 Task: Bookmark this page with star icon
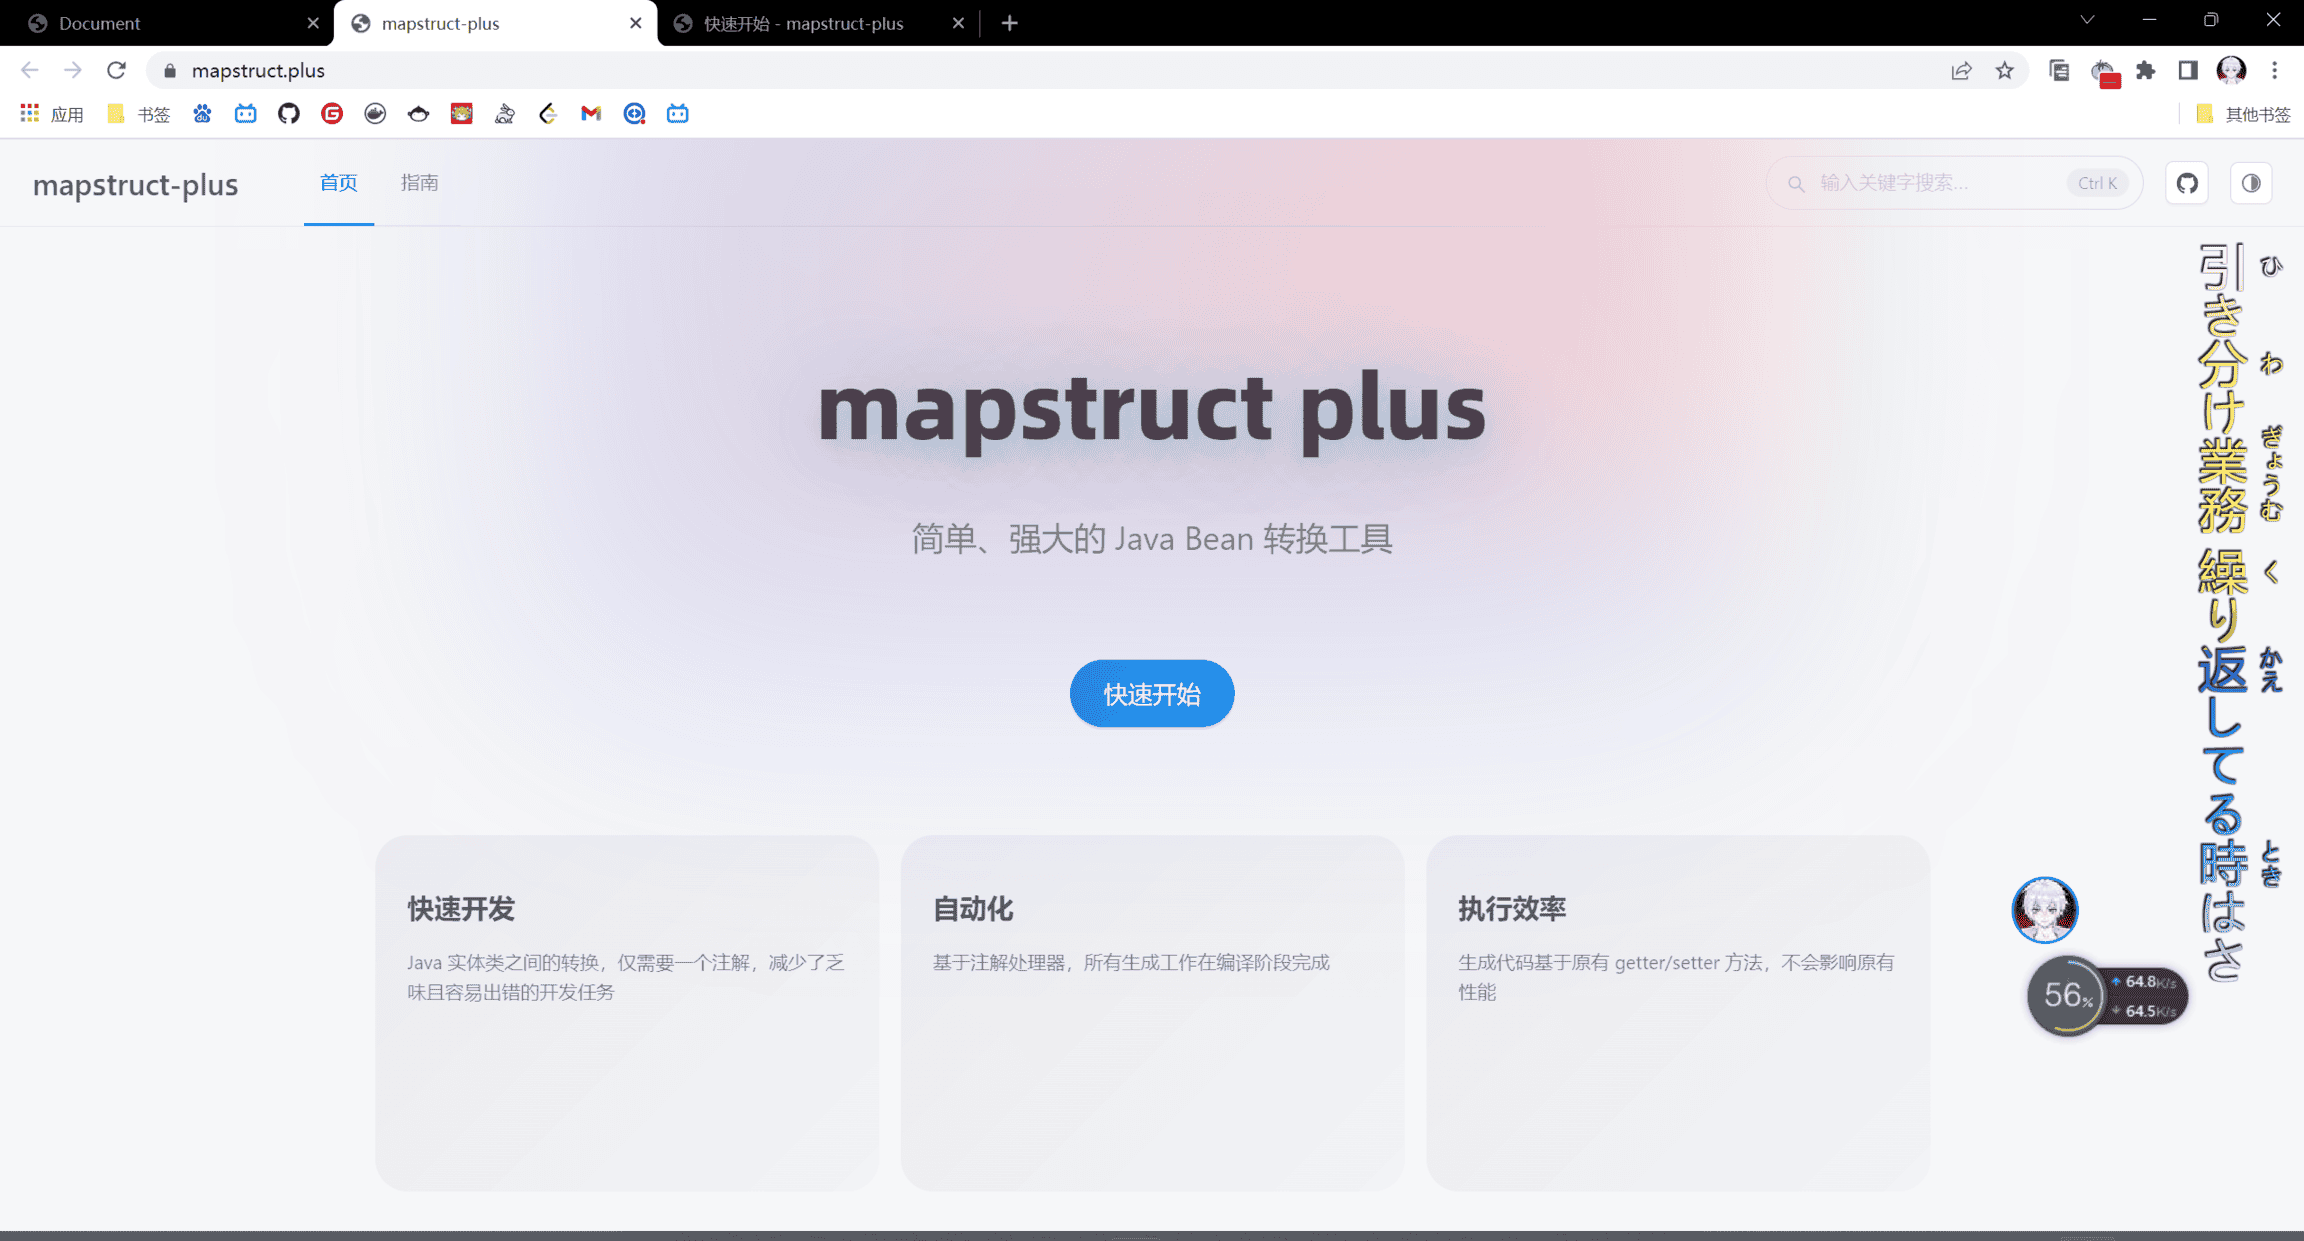click(x=2005, y=70)
